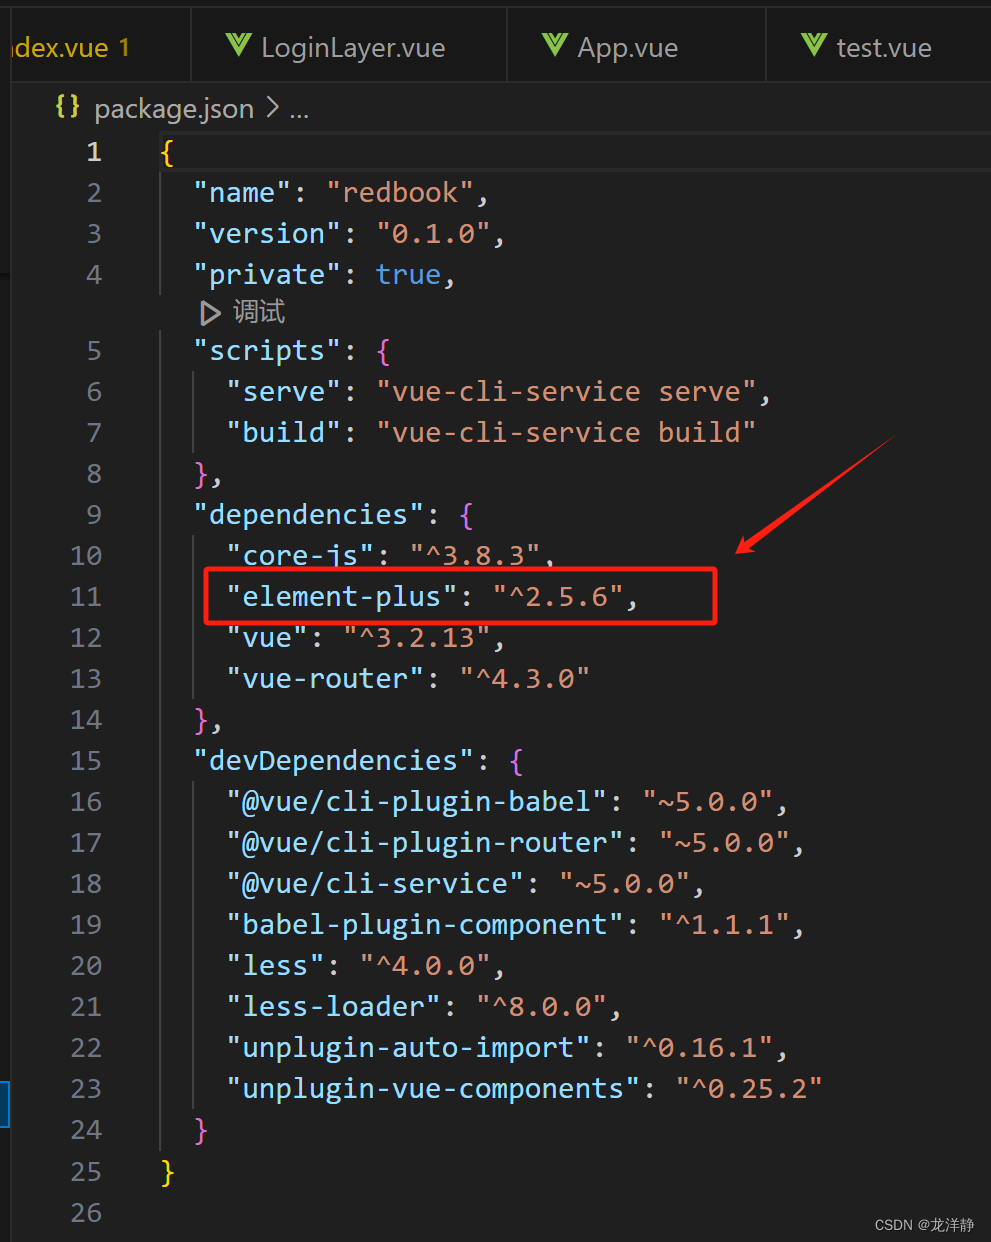Click the "element-plus" dependency entry
Viewport: 991px width, 1242px height.
click(433, 597)
